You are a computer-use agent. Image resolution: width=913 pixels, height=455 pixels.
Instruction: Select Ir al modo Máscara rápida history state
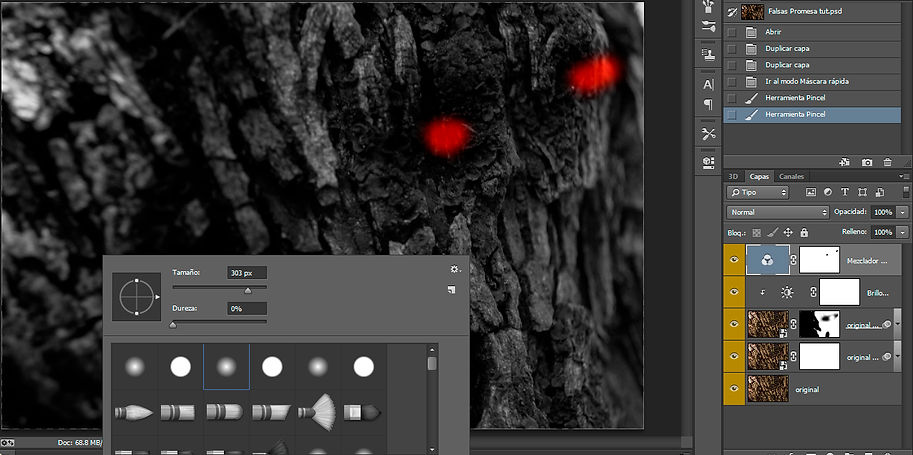(811, 82)
